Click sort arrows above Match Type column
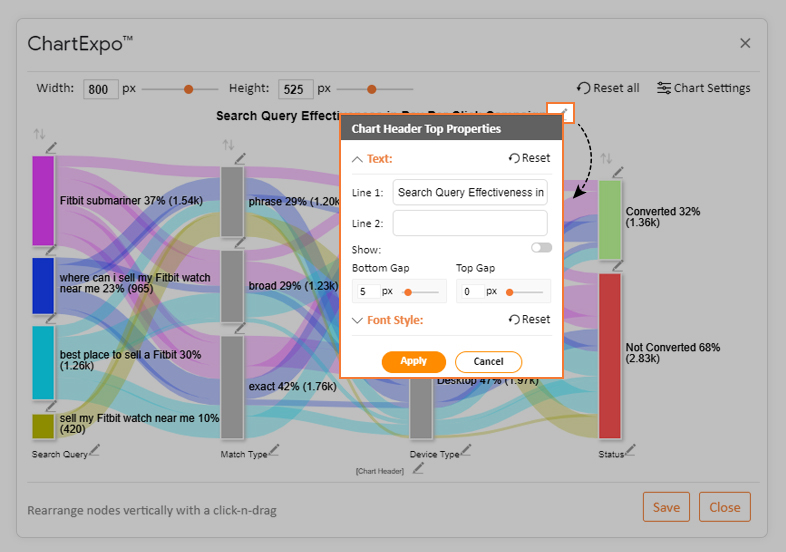 [229, 145]
